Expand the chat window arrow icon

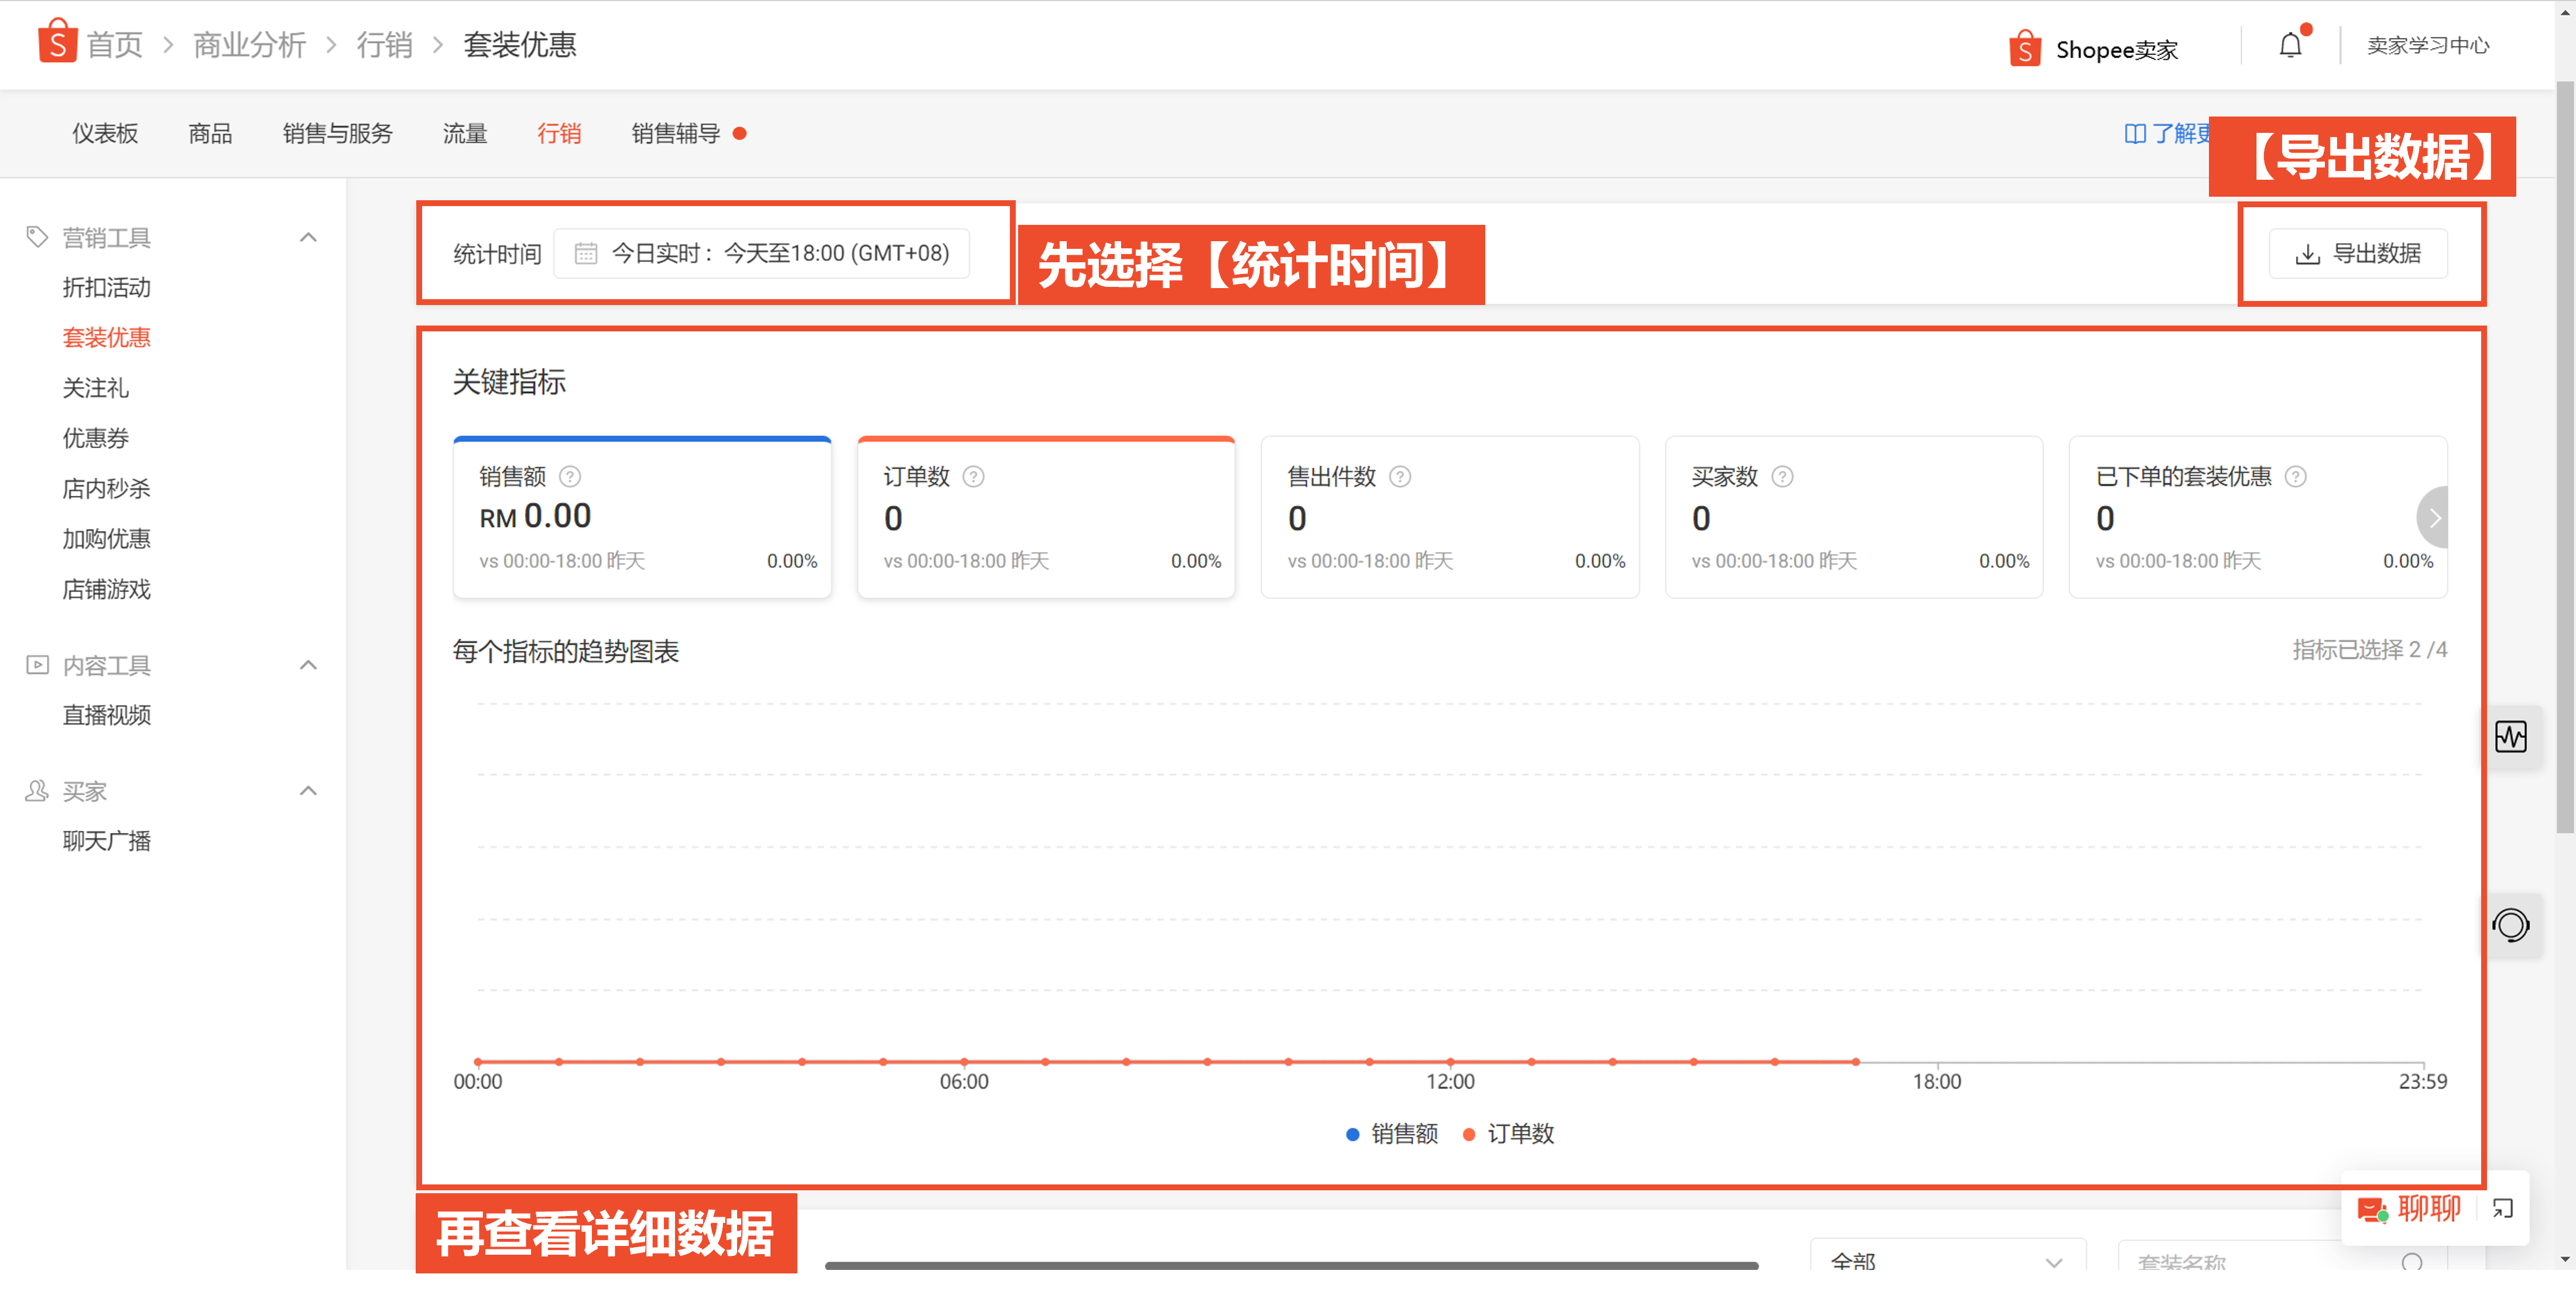[x=2503, y=1208]
